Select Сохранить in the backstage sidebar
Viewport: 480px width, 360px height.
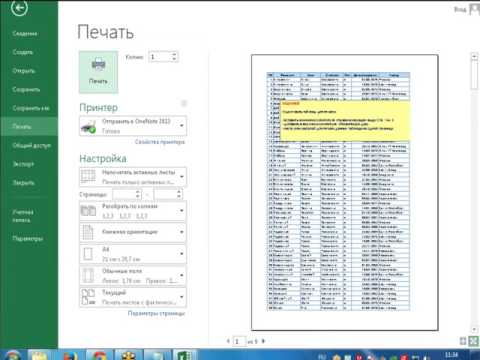26,90
